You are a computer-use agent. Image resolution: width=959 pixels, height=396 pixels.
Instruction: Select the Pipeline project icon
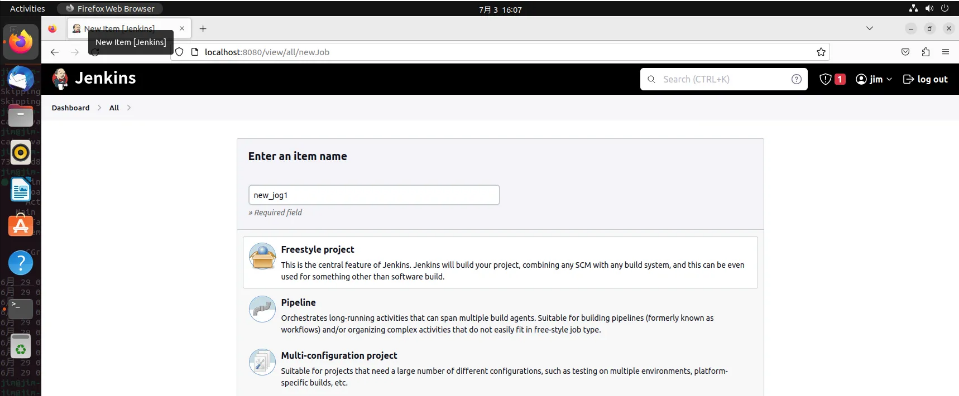pos(262,308)
